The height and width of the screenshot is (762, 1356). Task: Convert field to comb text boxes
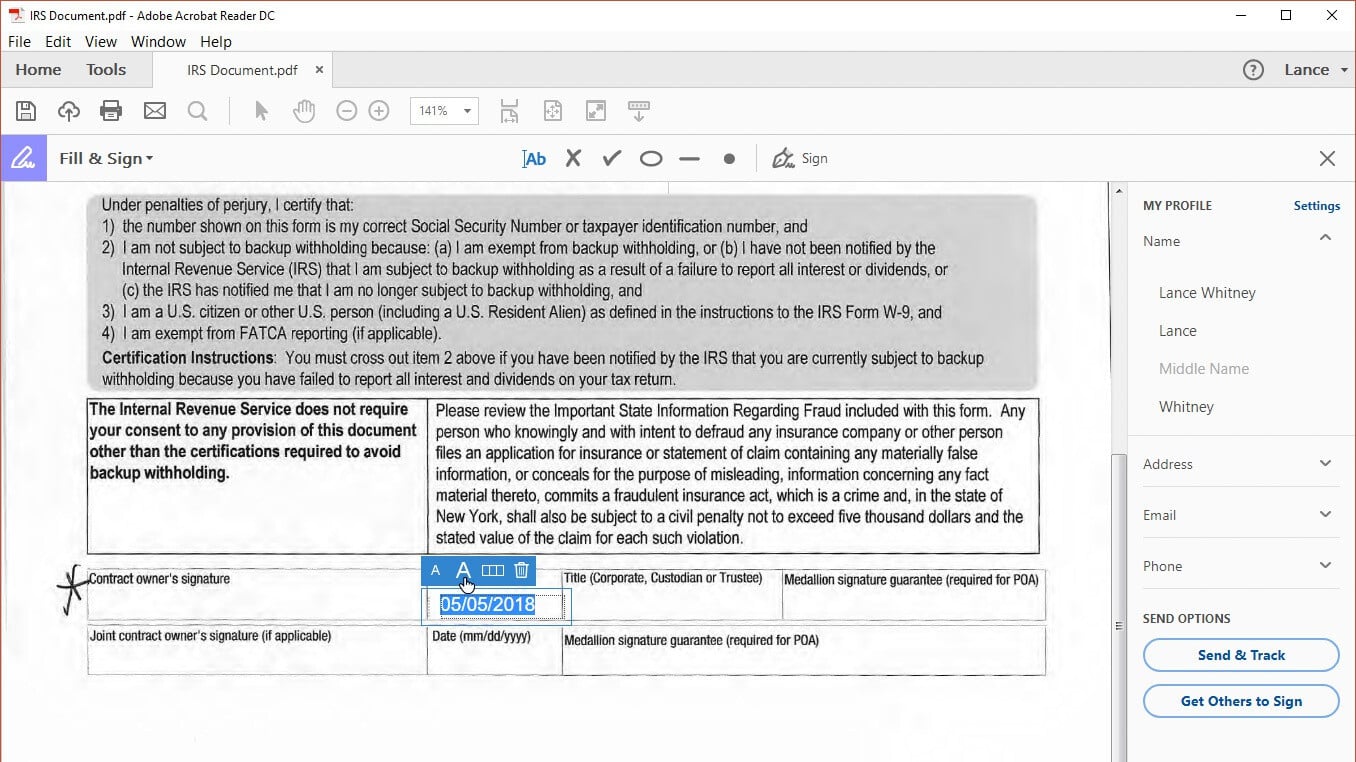tap(492, 571)
